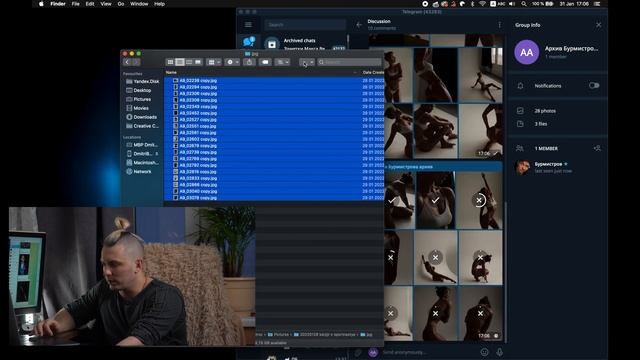Viewport: 640px width, 360px height.
Task: Open Pictures in Finder sidebar
Action: 139,99
